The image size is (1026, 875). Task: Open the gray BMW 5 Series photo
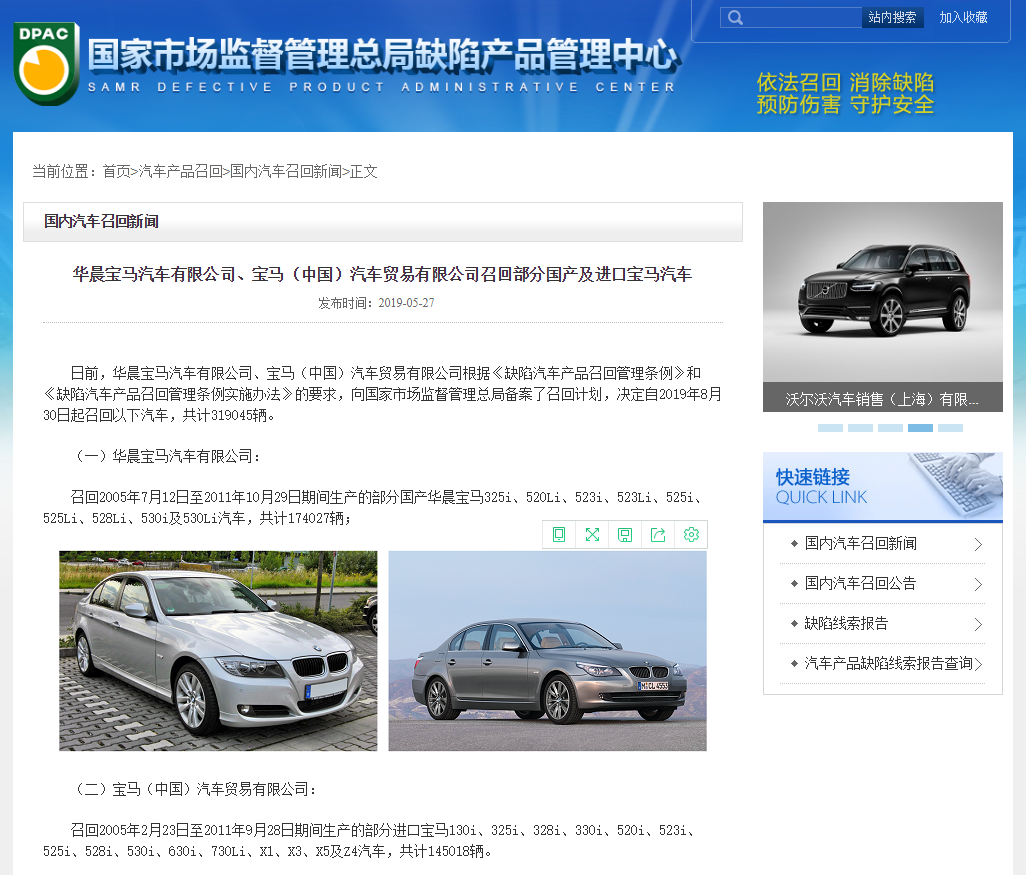547,651
